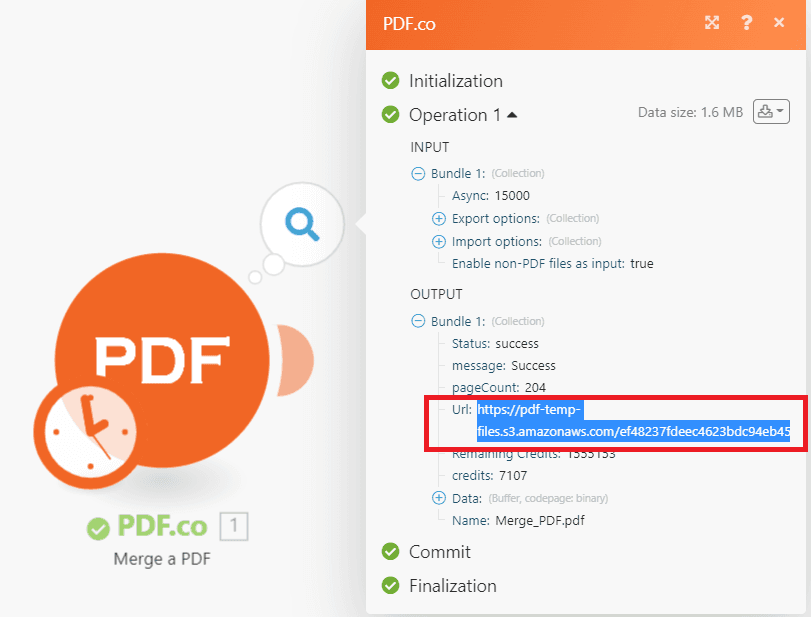This screenshot has height=617, width=811.
Task: Expand the Data buffer item
Action: tap(438, 498)
